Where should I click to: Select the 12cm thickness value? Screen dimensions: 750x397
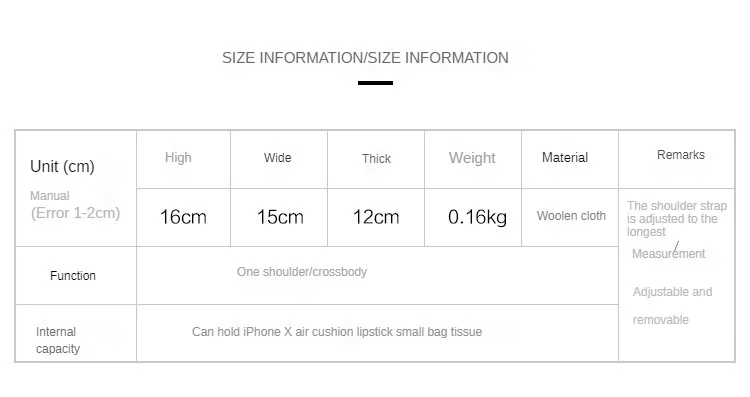point(376,217)
